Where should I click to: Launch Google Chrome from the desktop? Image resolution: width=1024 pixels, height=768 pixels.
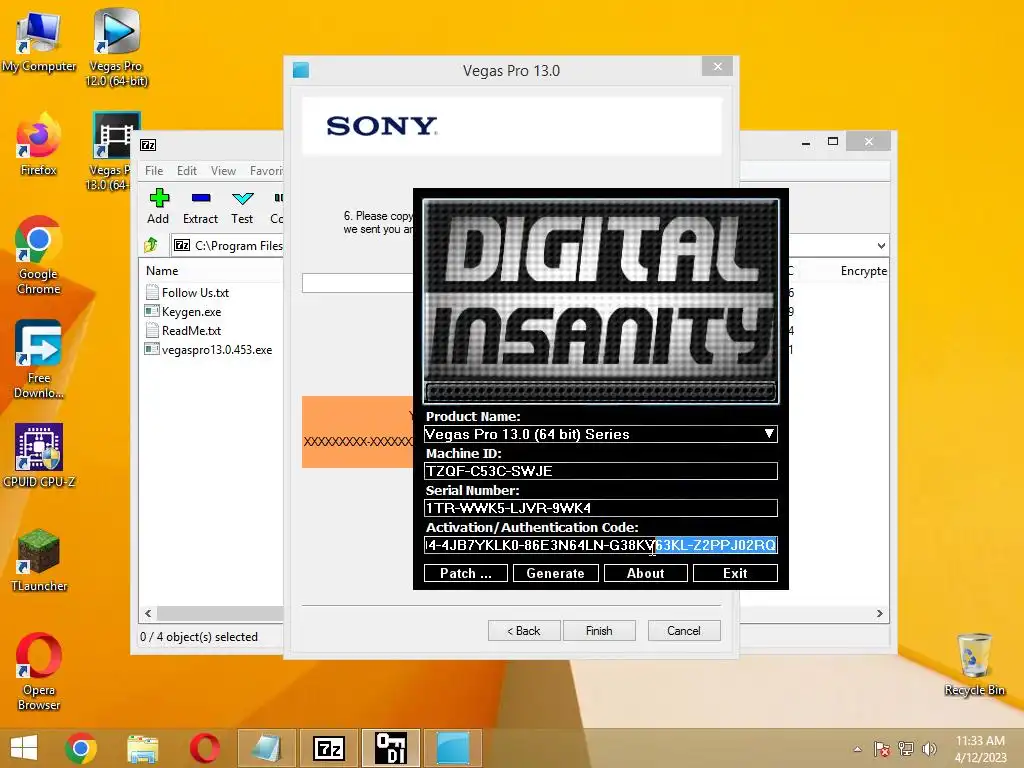click(x=39, y=255)
